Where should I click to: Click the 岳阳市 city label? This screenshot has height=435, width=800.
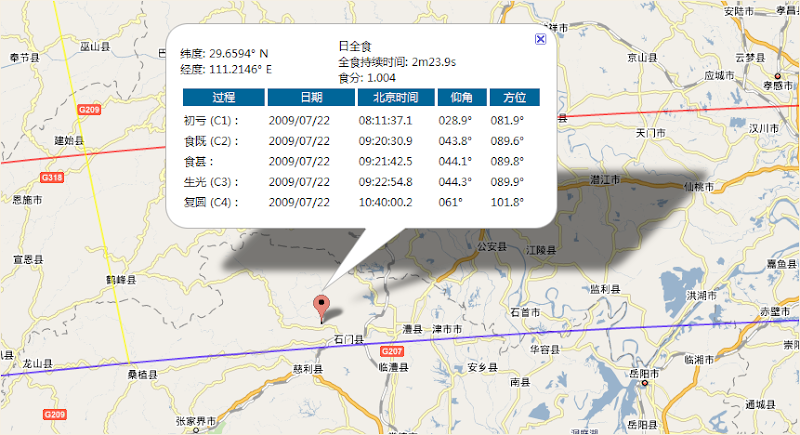(644, 374)
